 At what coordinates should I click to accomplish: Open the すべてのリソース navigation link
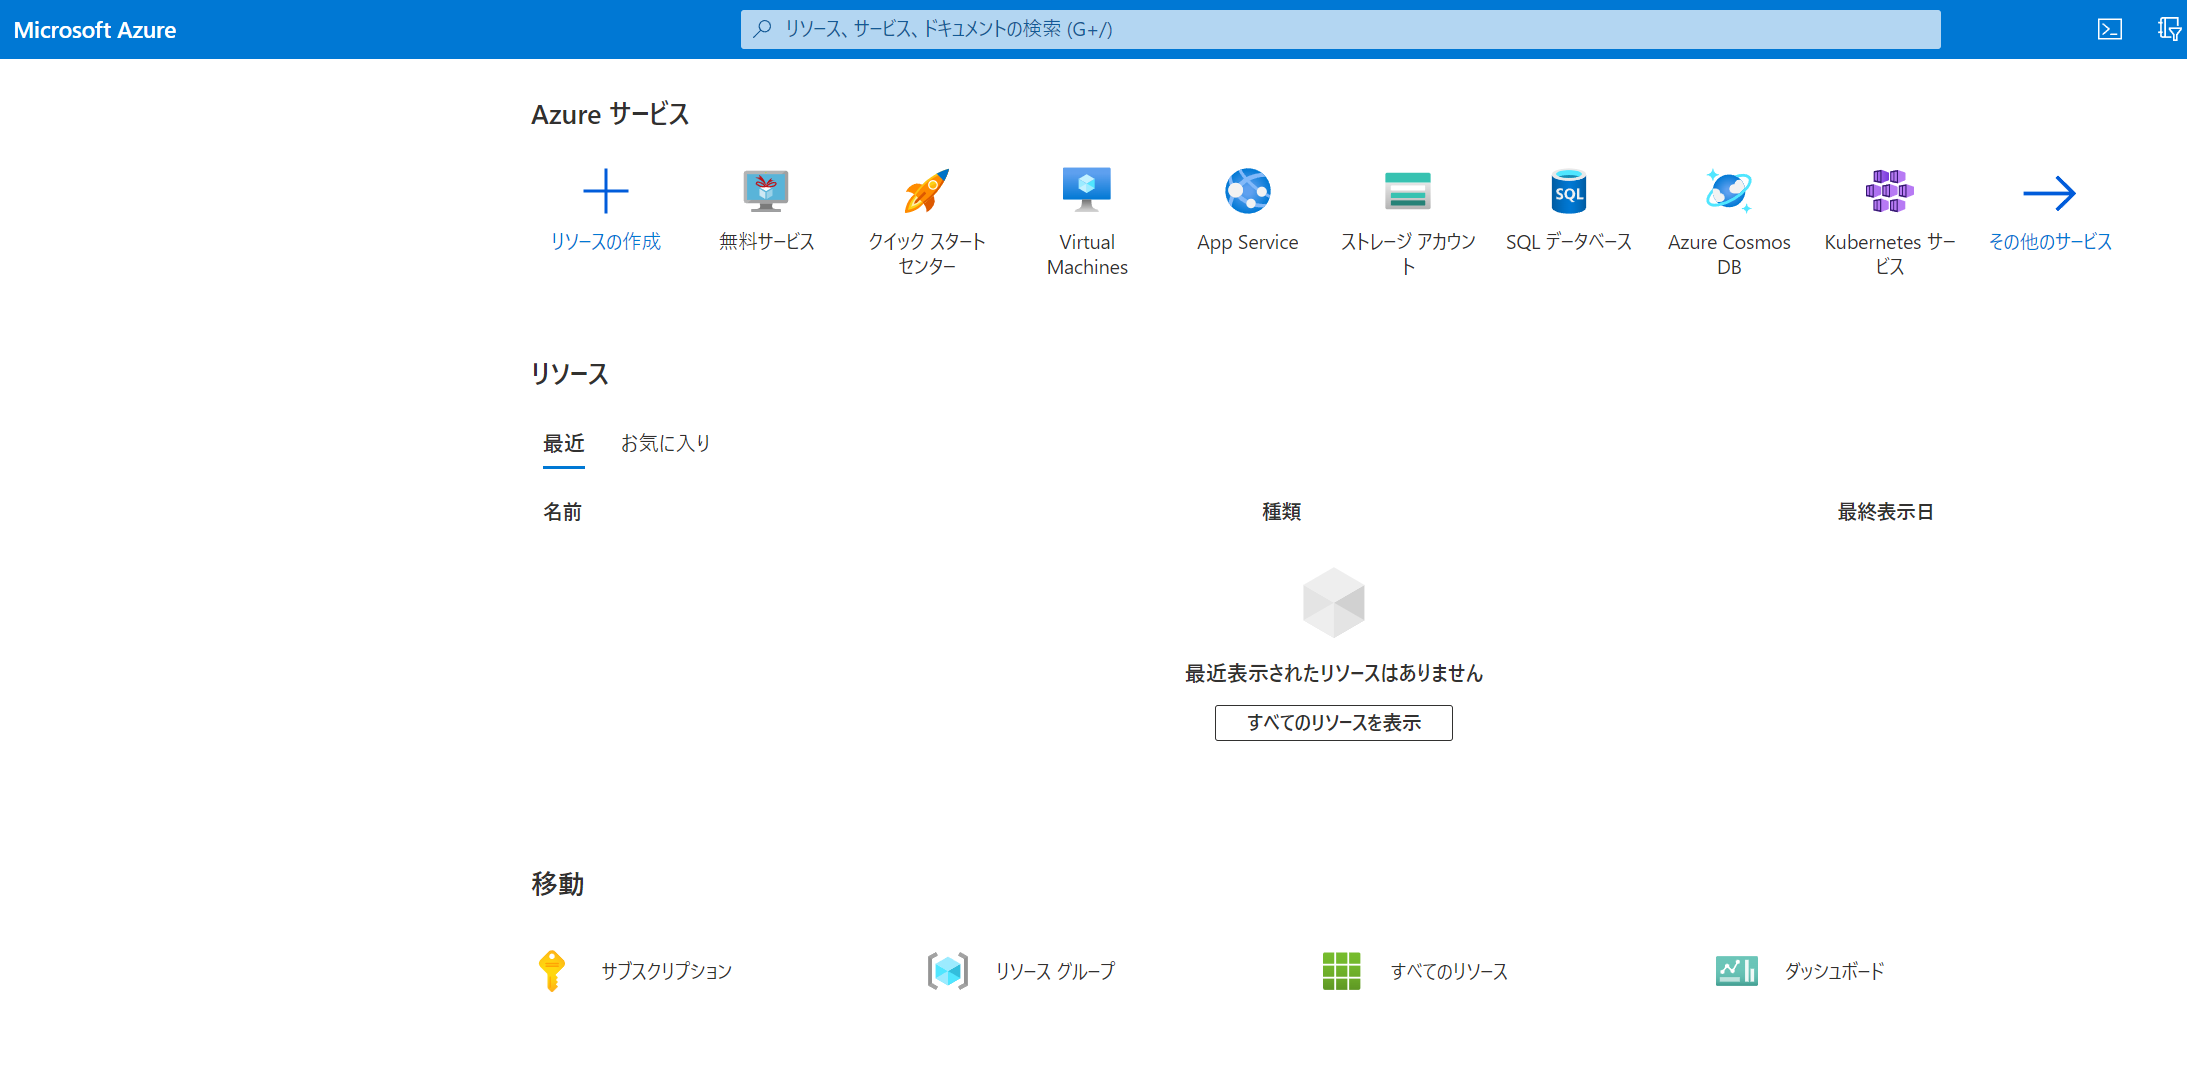point(1449,971)
